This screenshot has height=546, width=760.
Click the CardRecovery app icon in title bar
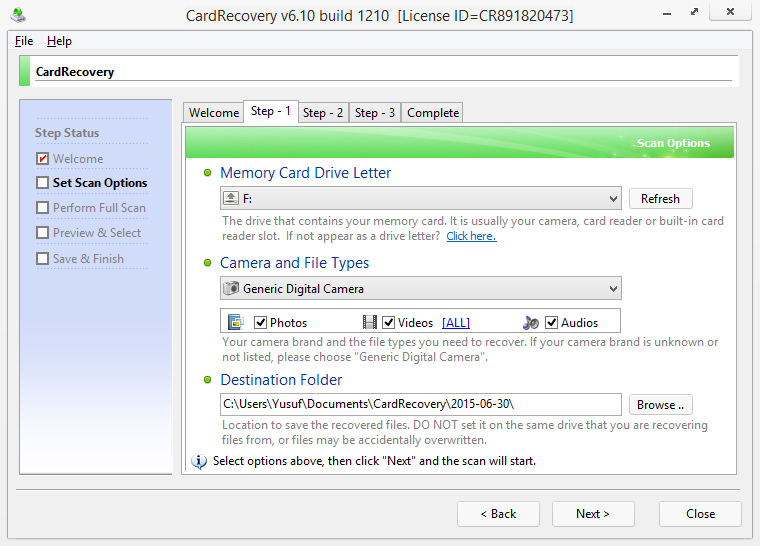(x=18, y=16)
